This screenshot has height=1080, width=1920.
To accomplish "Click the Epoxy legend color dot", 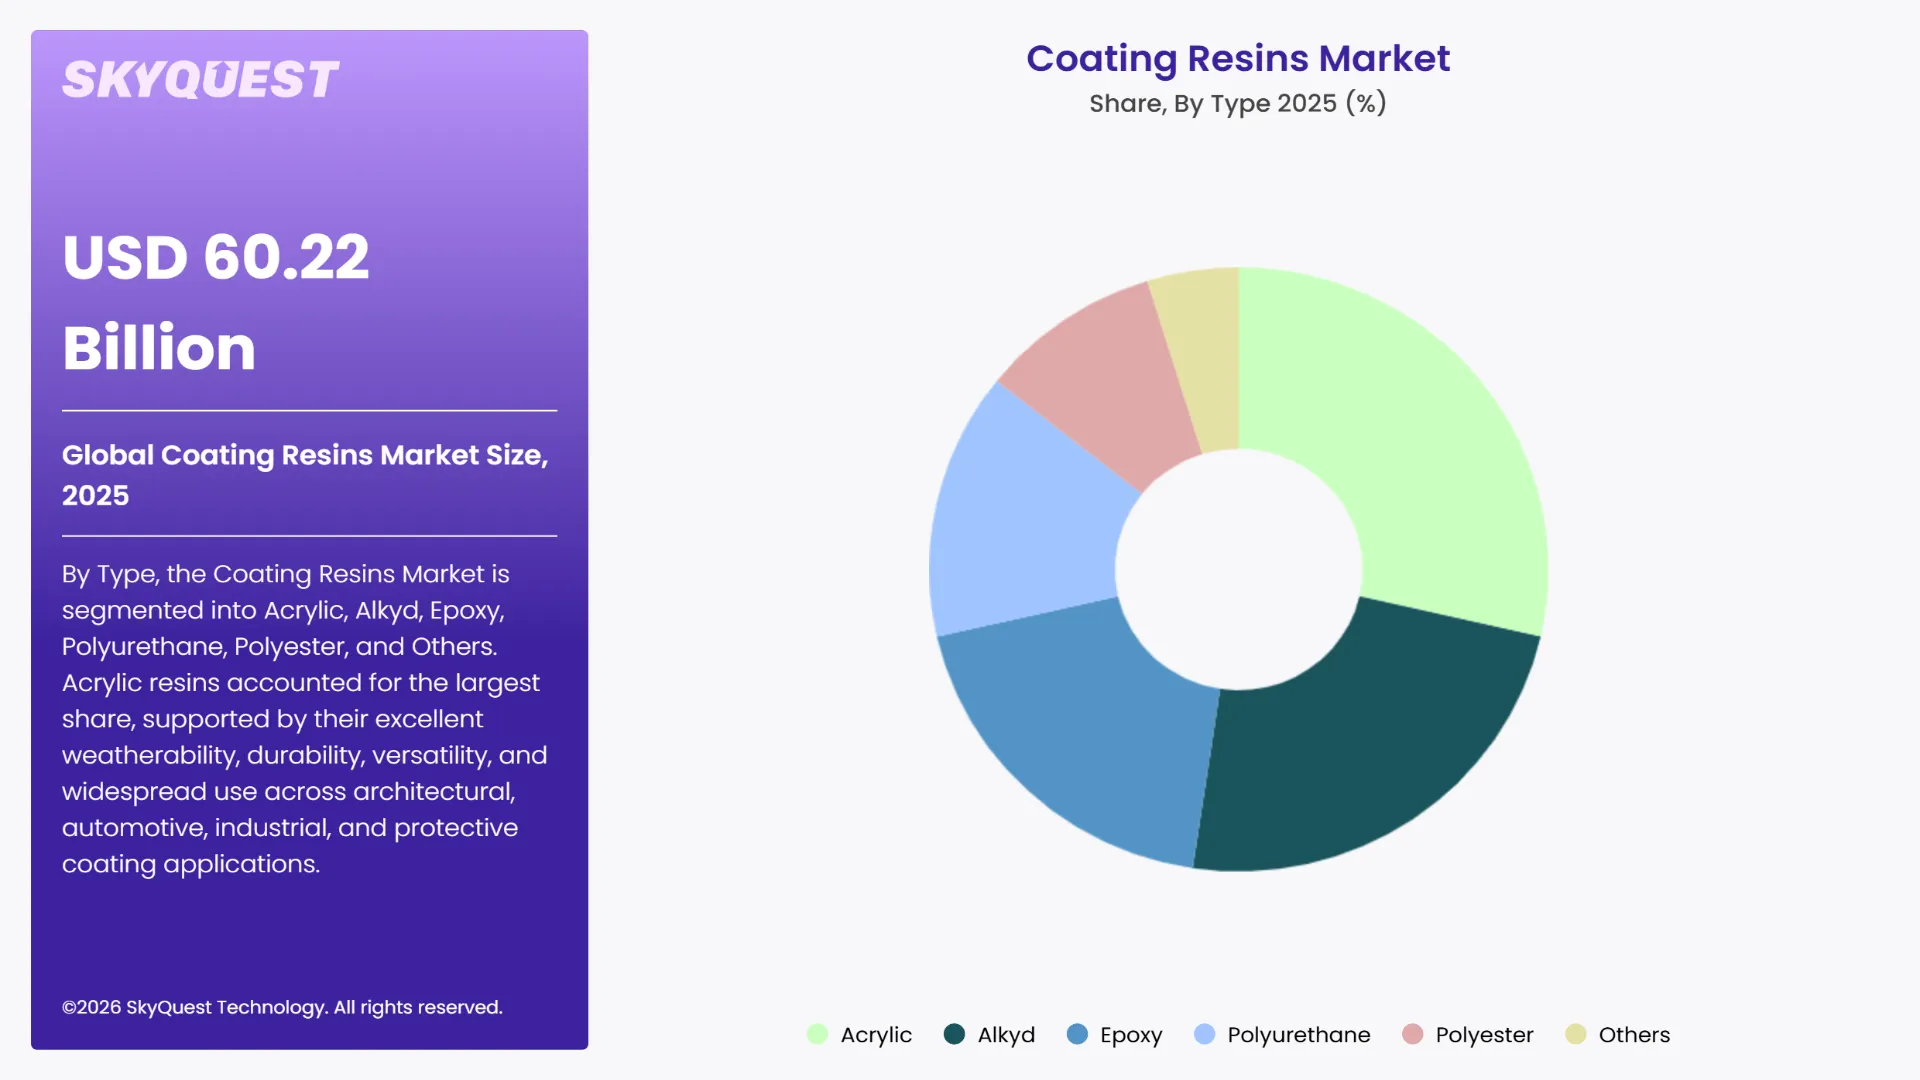I will click(x=1077, y=1034).
